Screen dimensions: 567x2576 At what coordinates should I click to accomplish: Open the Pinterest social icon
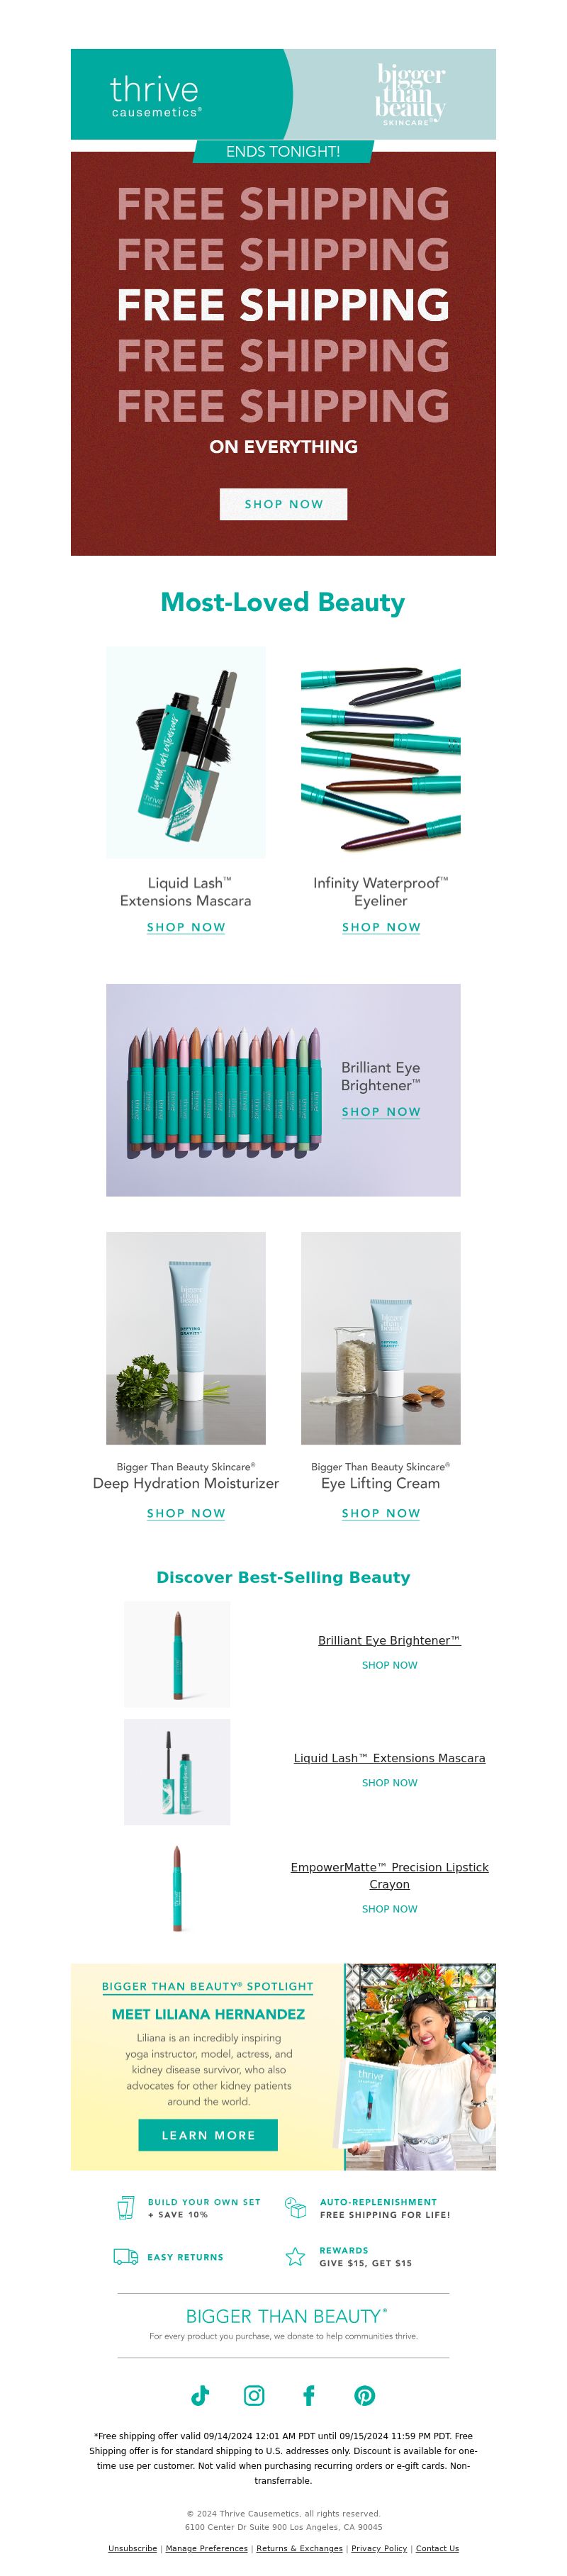(x=364, y=2394)
